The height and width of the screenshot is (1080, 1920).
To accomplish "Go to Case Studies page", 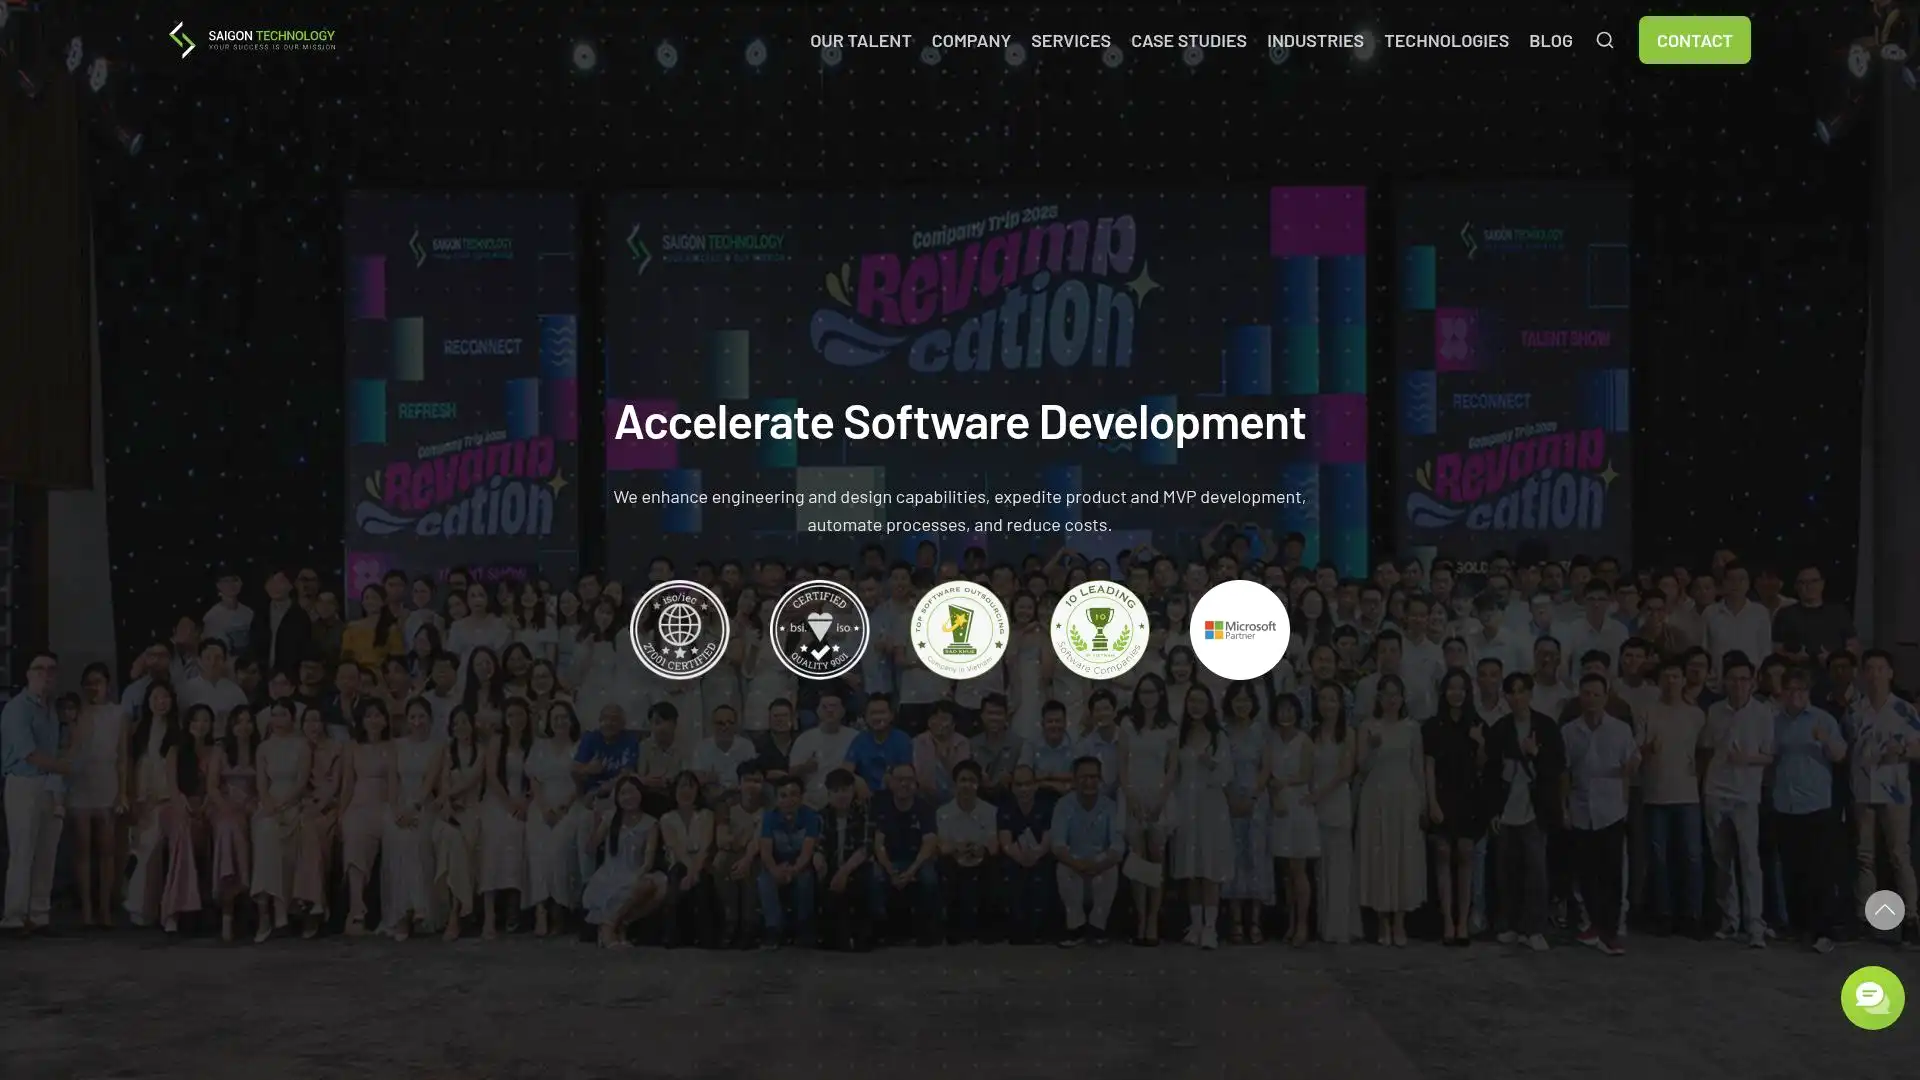I will (x=1188, y=40).
